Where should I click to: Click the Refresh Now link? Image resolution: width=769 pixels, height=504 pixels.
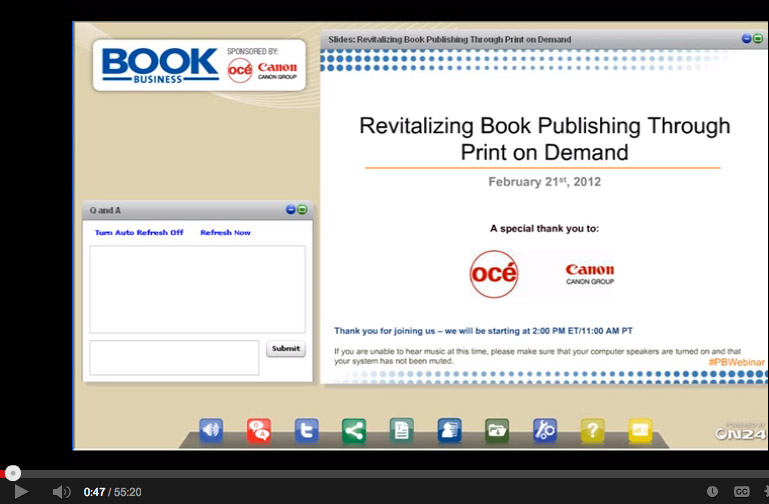(225, 233)
